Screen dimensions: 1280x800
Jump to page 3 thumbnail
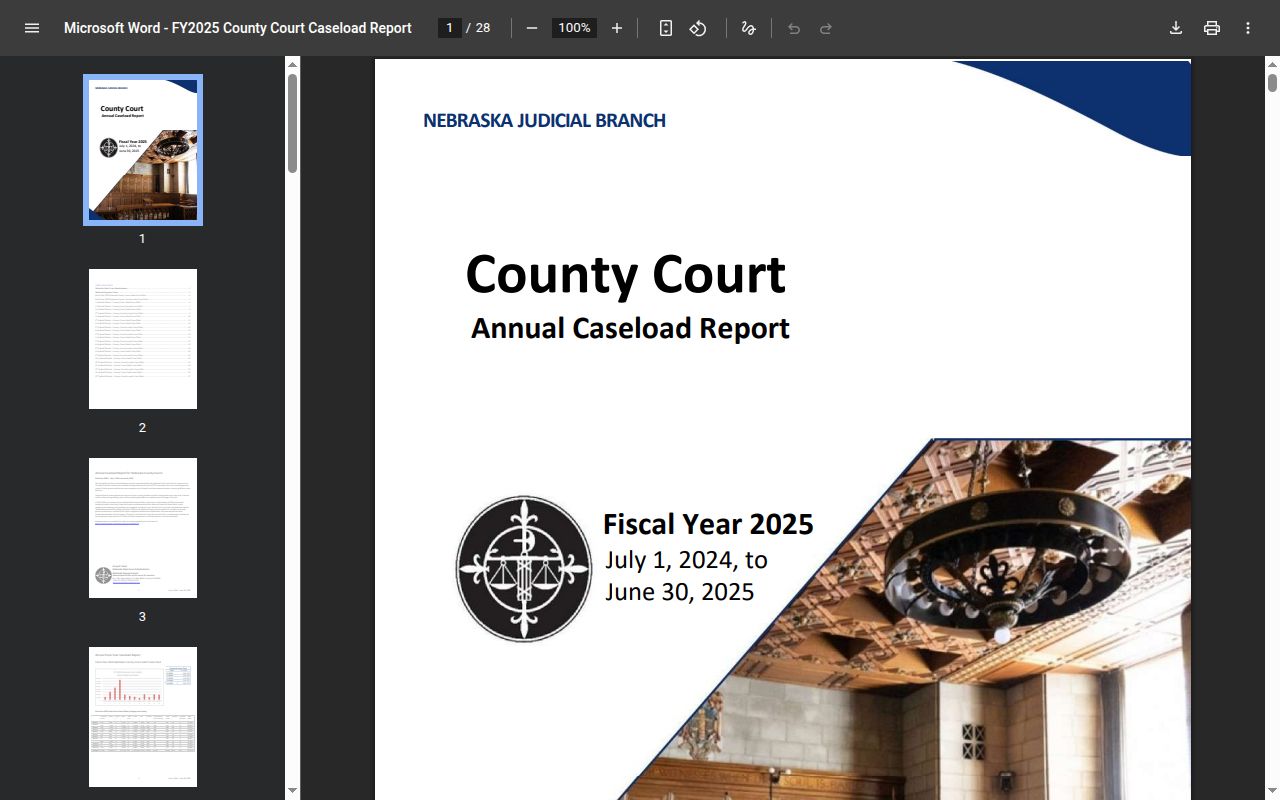[143, 528]
